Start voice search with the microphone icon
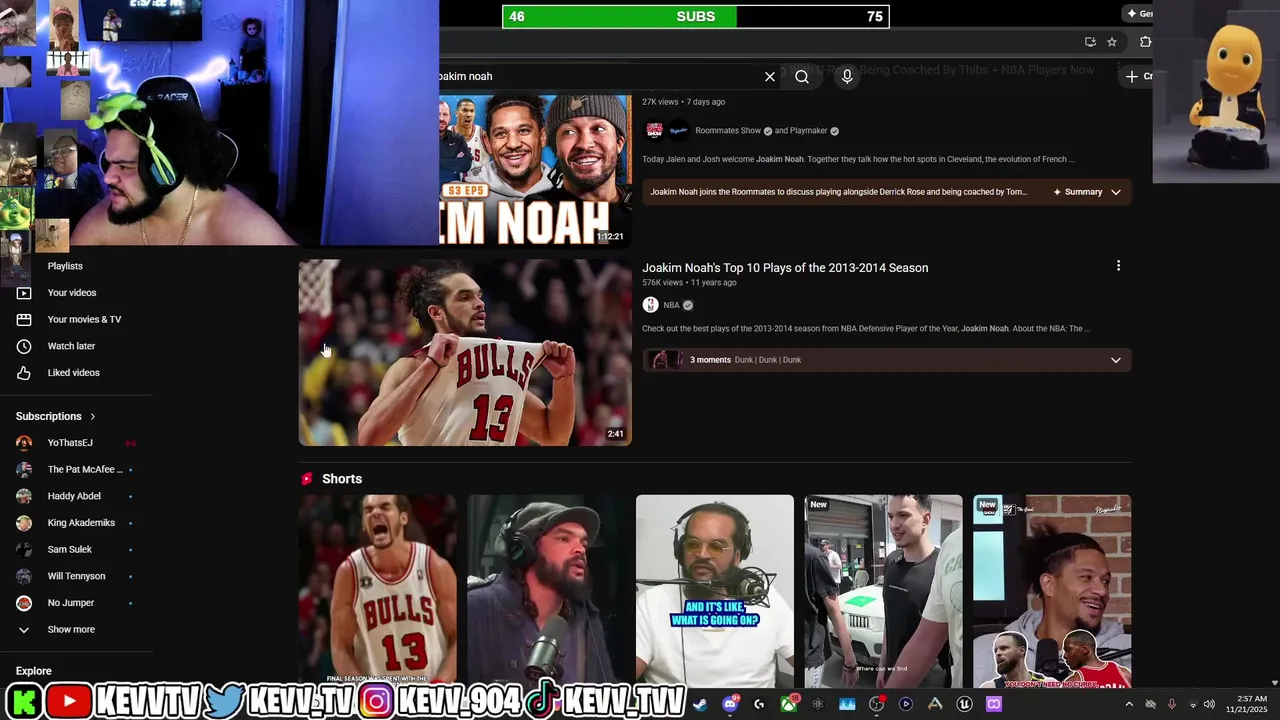The height and width of the screenshot is (720, 1280). click(847, 76)
